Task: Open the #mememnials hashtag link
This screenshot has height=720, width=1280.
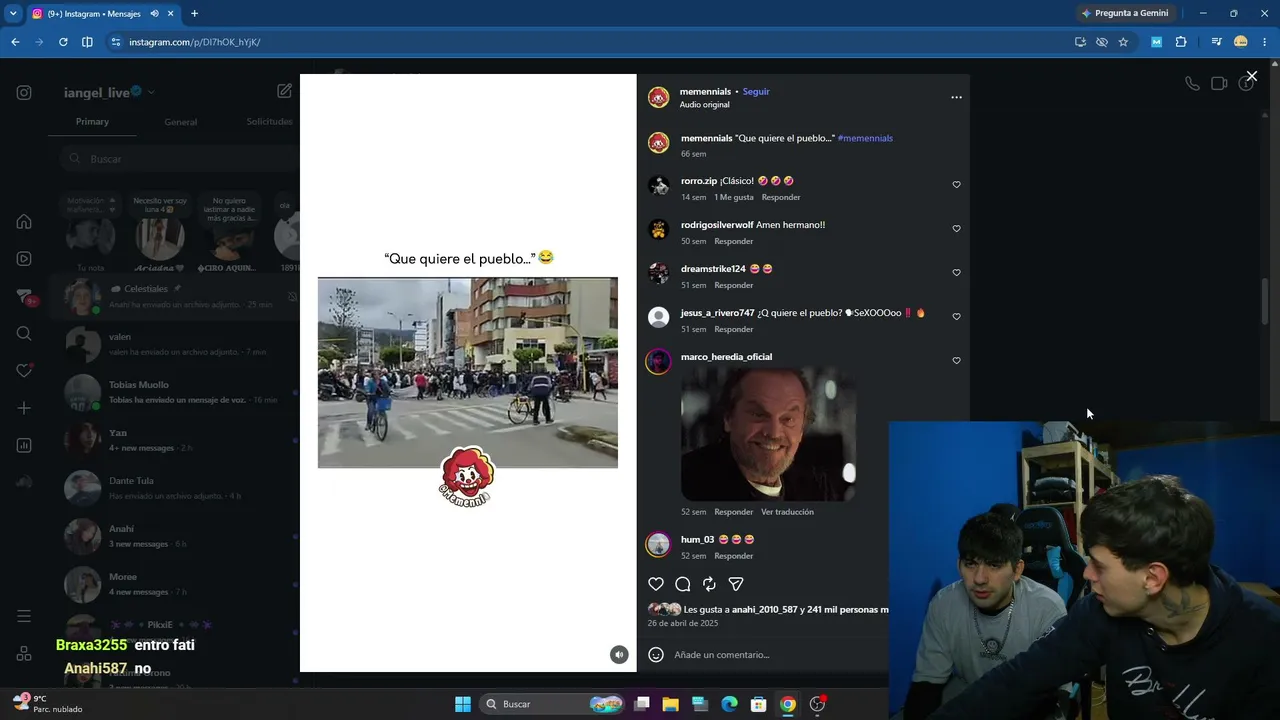Action: tap(865, 138)
